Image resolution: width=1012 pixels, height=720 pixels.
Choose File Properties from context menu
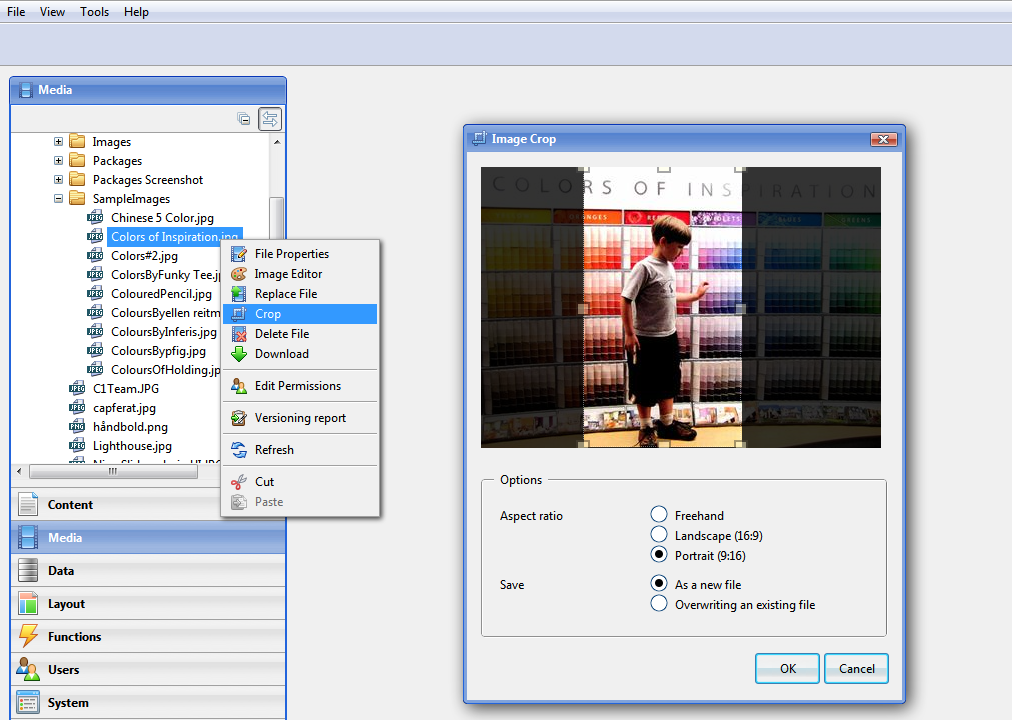click(291, 254)
